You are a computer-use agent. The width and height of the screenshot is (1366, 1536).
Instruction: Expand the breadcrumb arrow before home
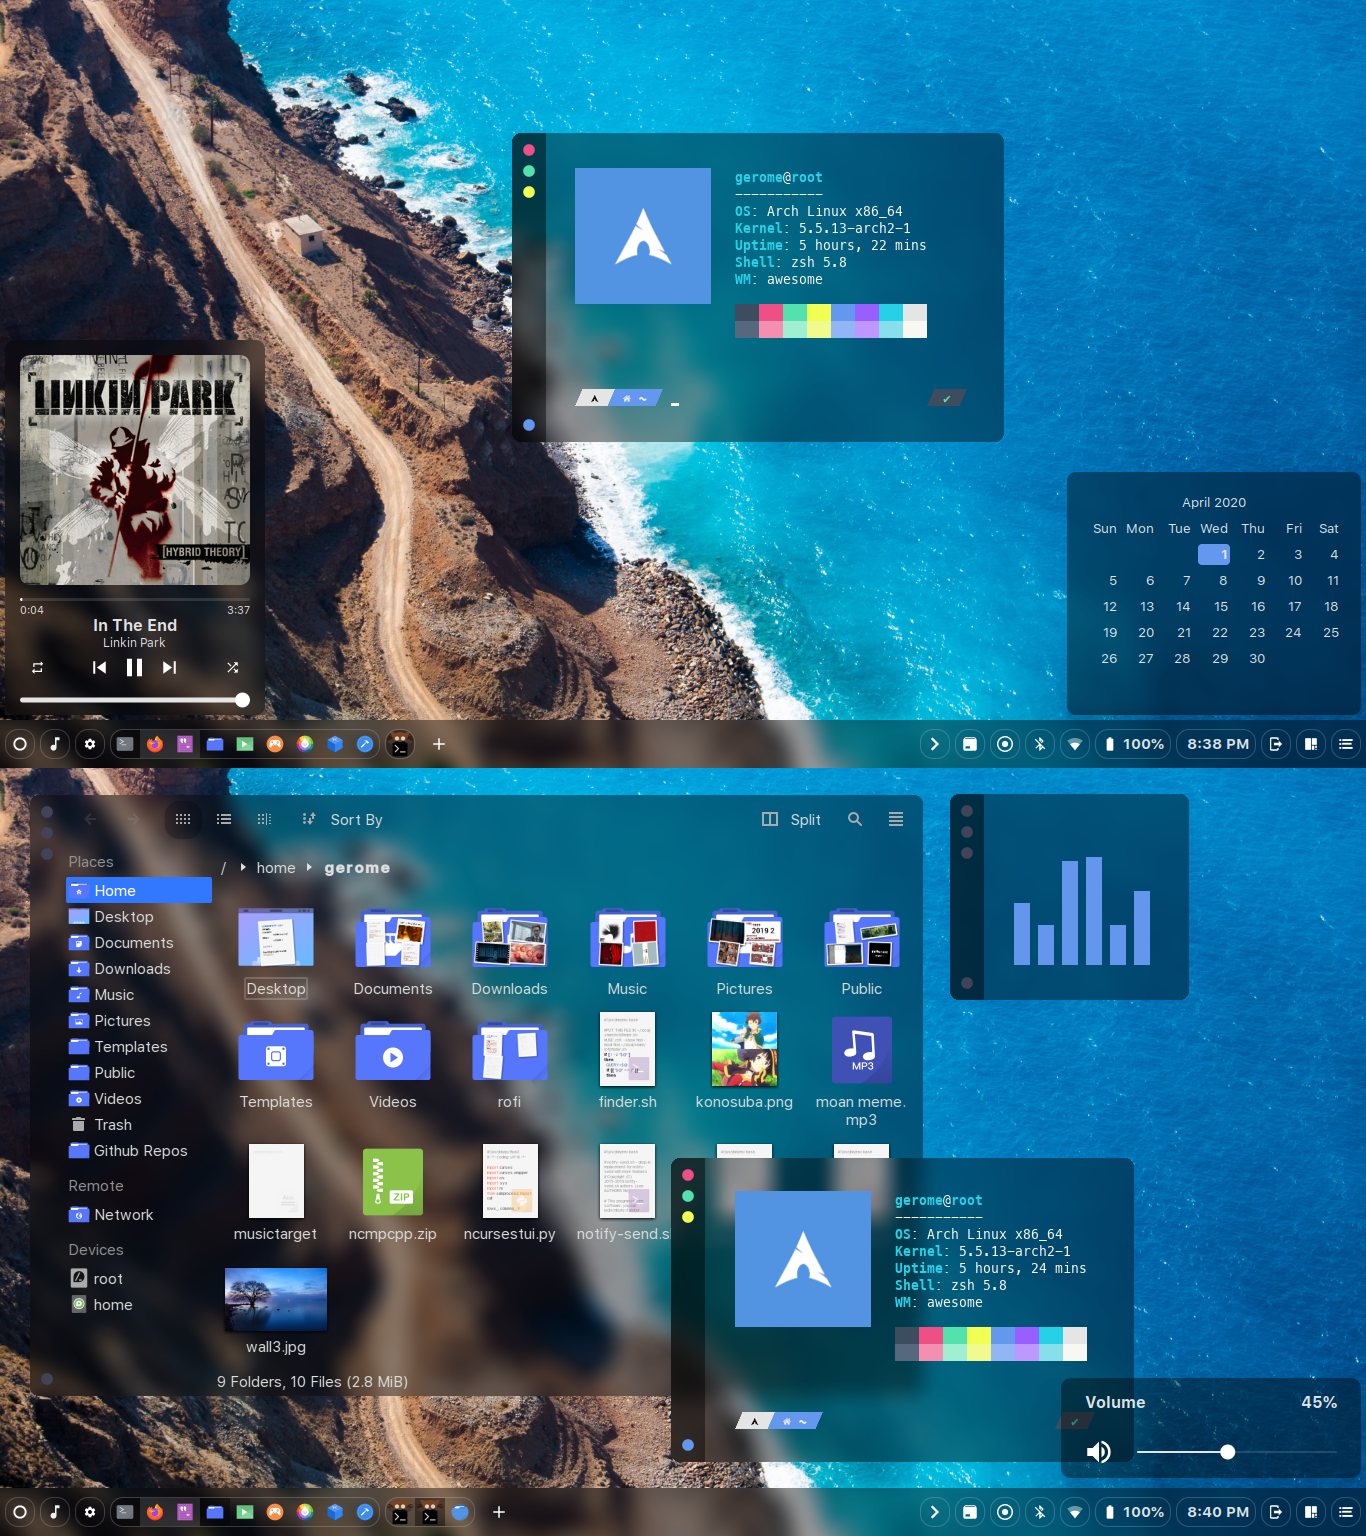point(243,867)
